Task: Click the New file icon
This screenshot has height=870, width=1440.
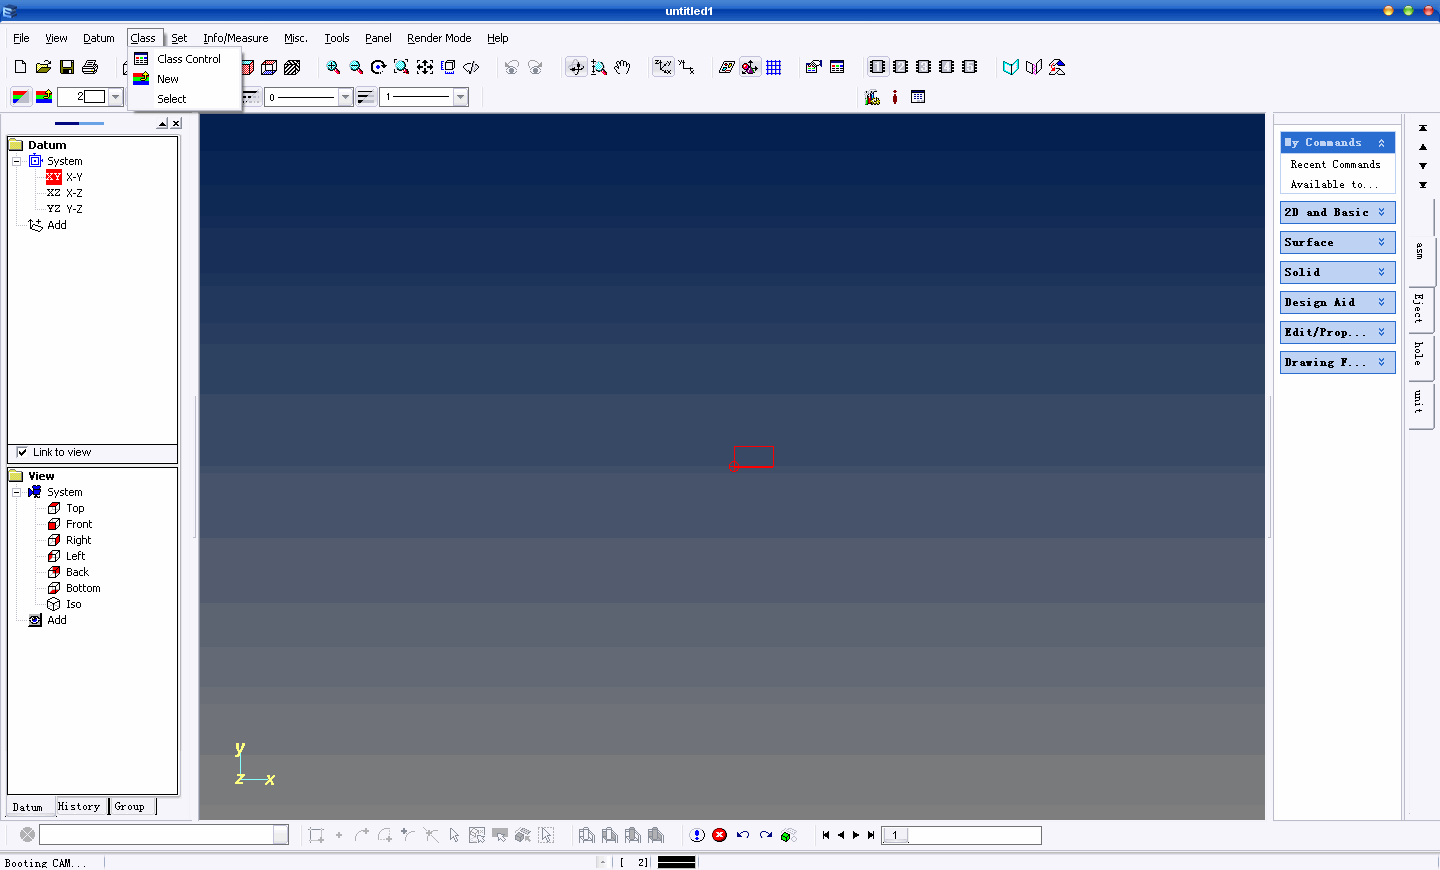Action: 20,67
